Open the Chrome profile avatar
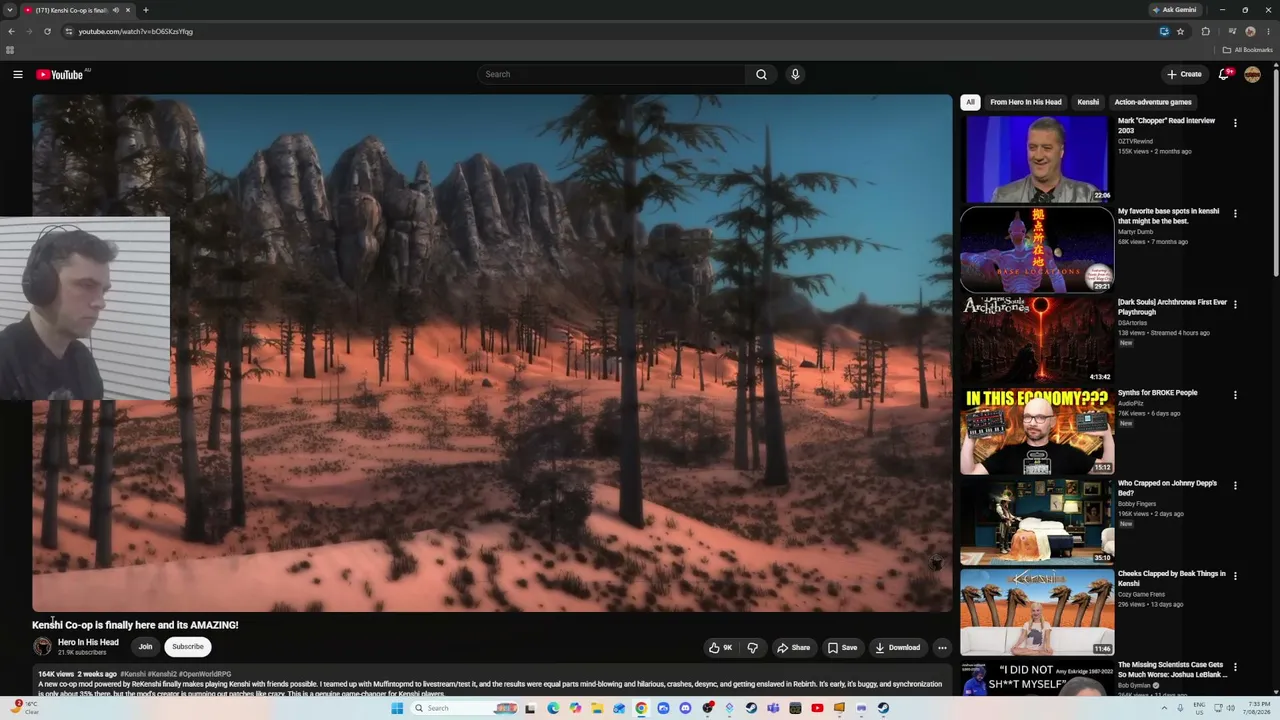1280x720 pixels. (1250, 31)
